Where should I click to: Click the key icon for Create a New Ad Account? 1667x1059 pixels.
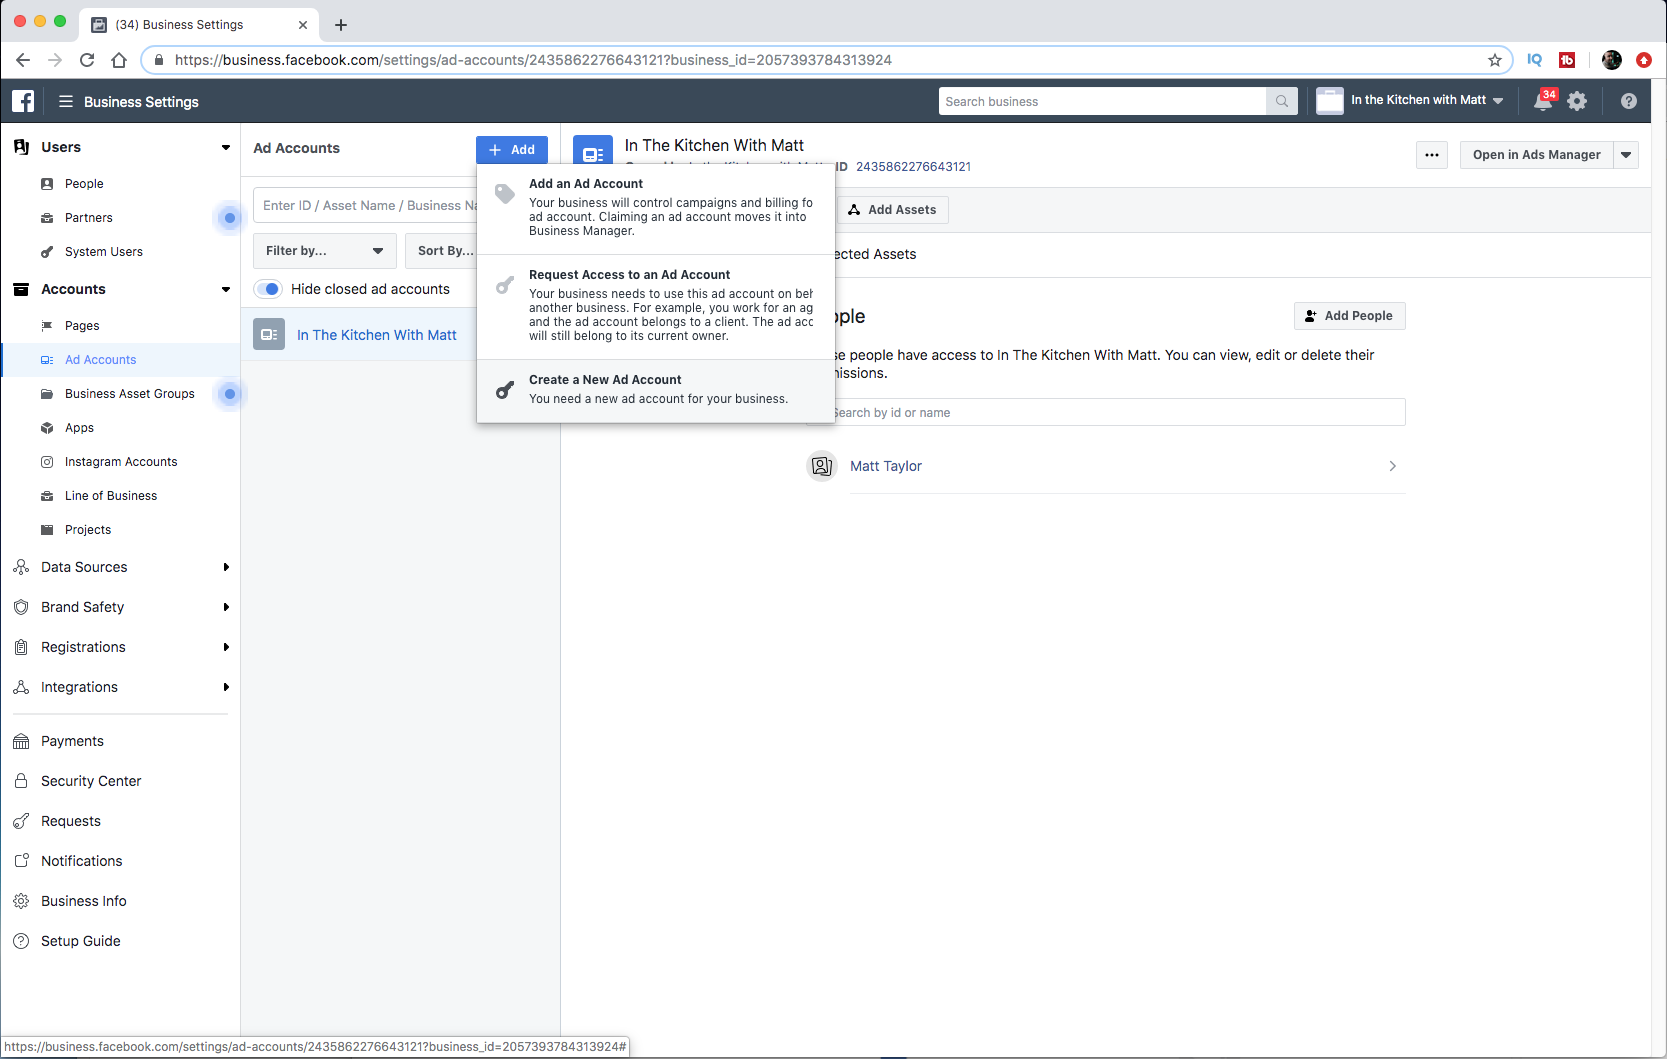(x=505, y=390)
